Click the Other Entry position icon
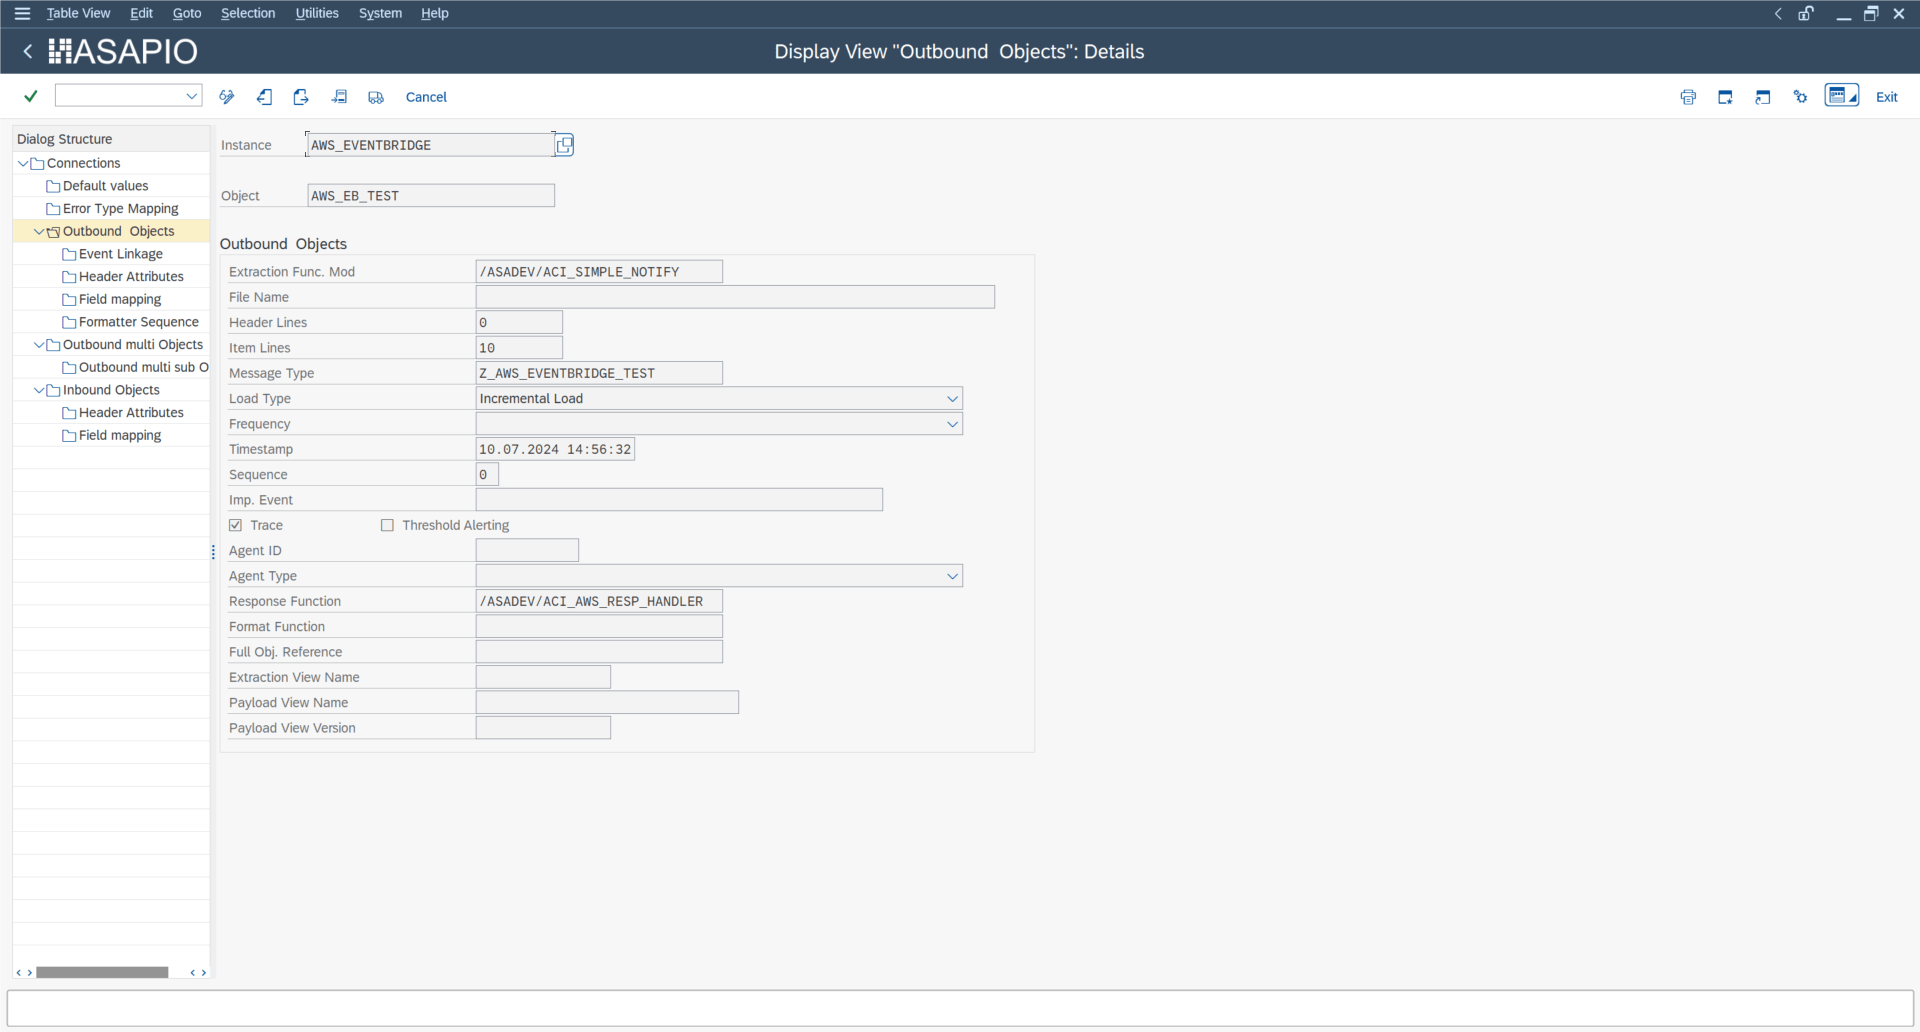This screenshot has height=1032, width=1920. click(x=339, y=97)
